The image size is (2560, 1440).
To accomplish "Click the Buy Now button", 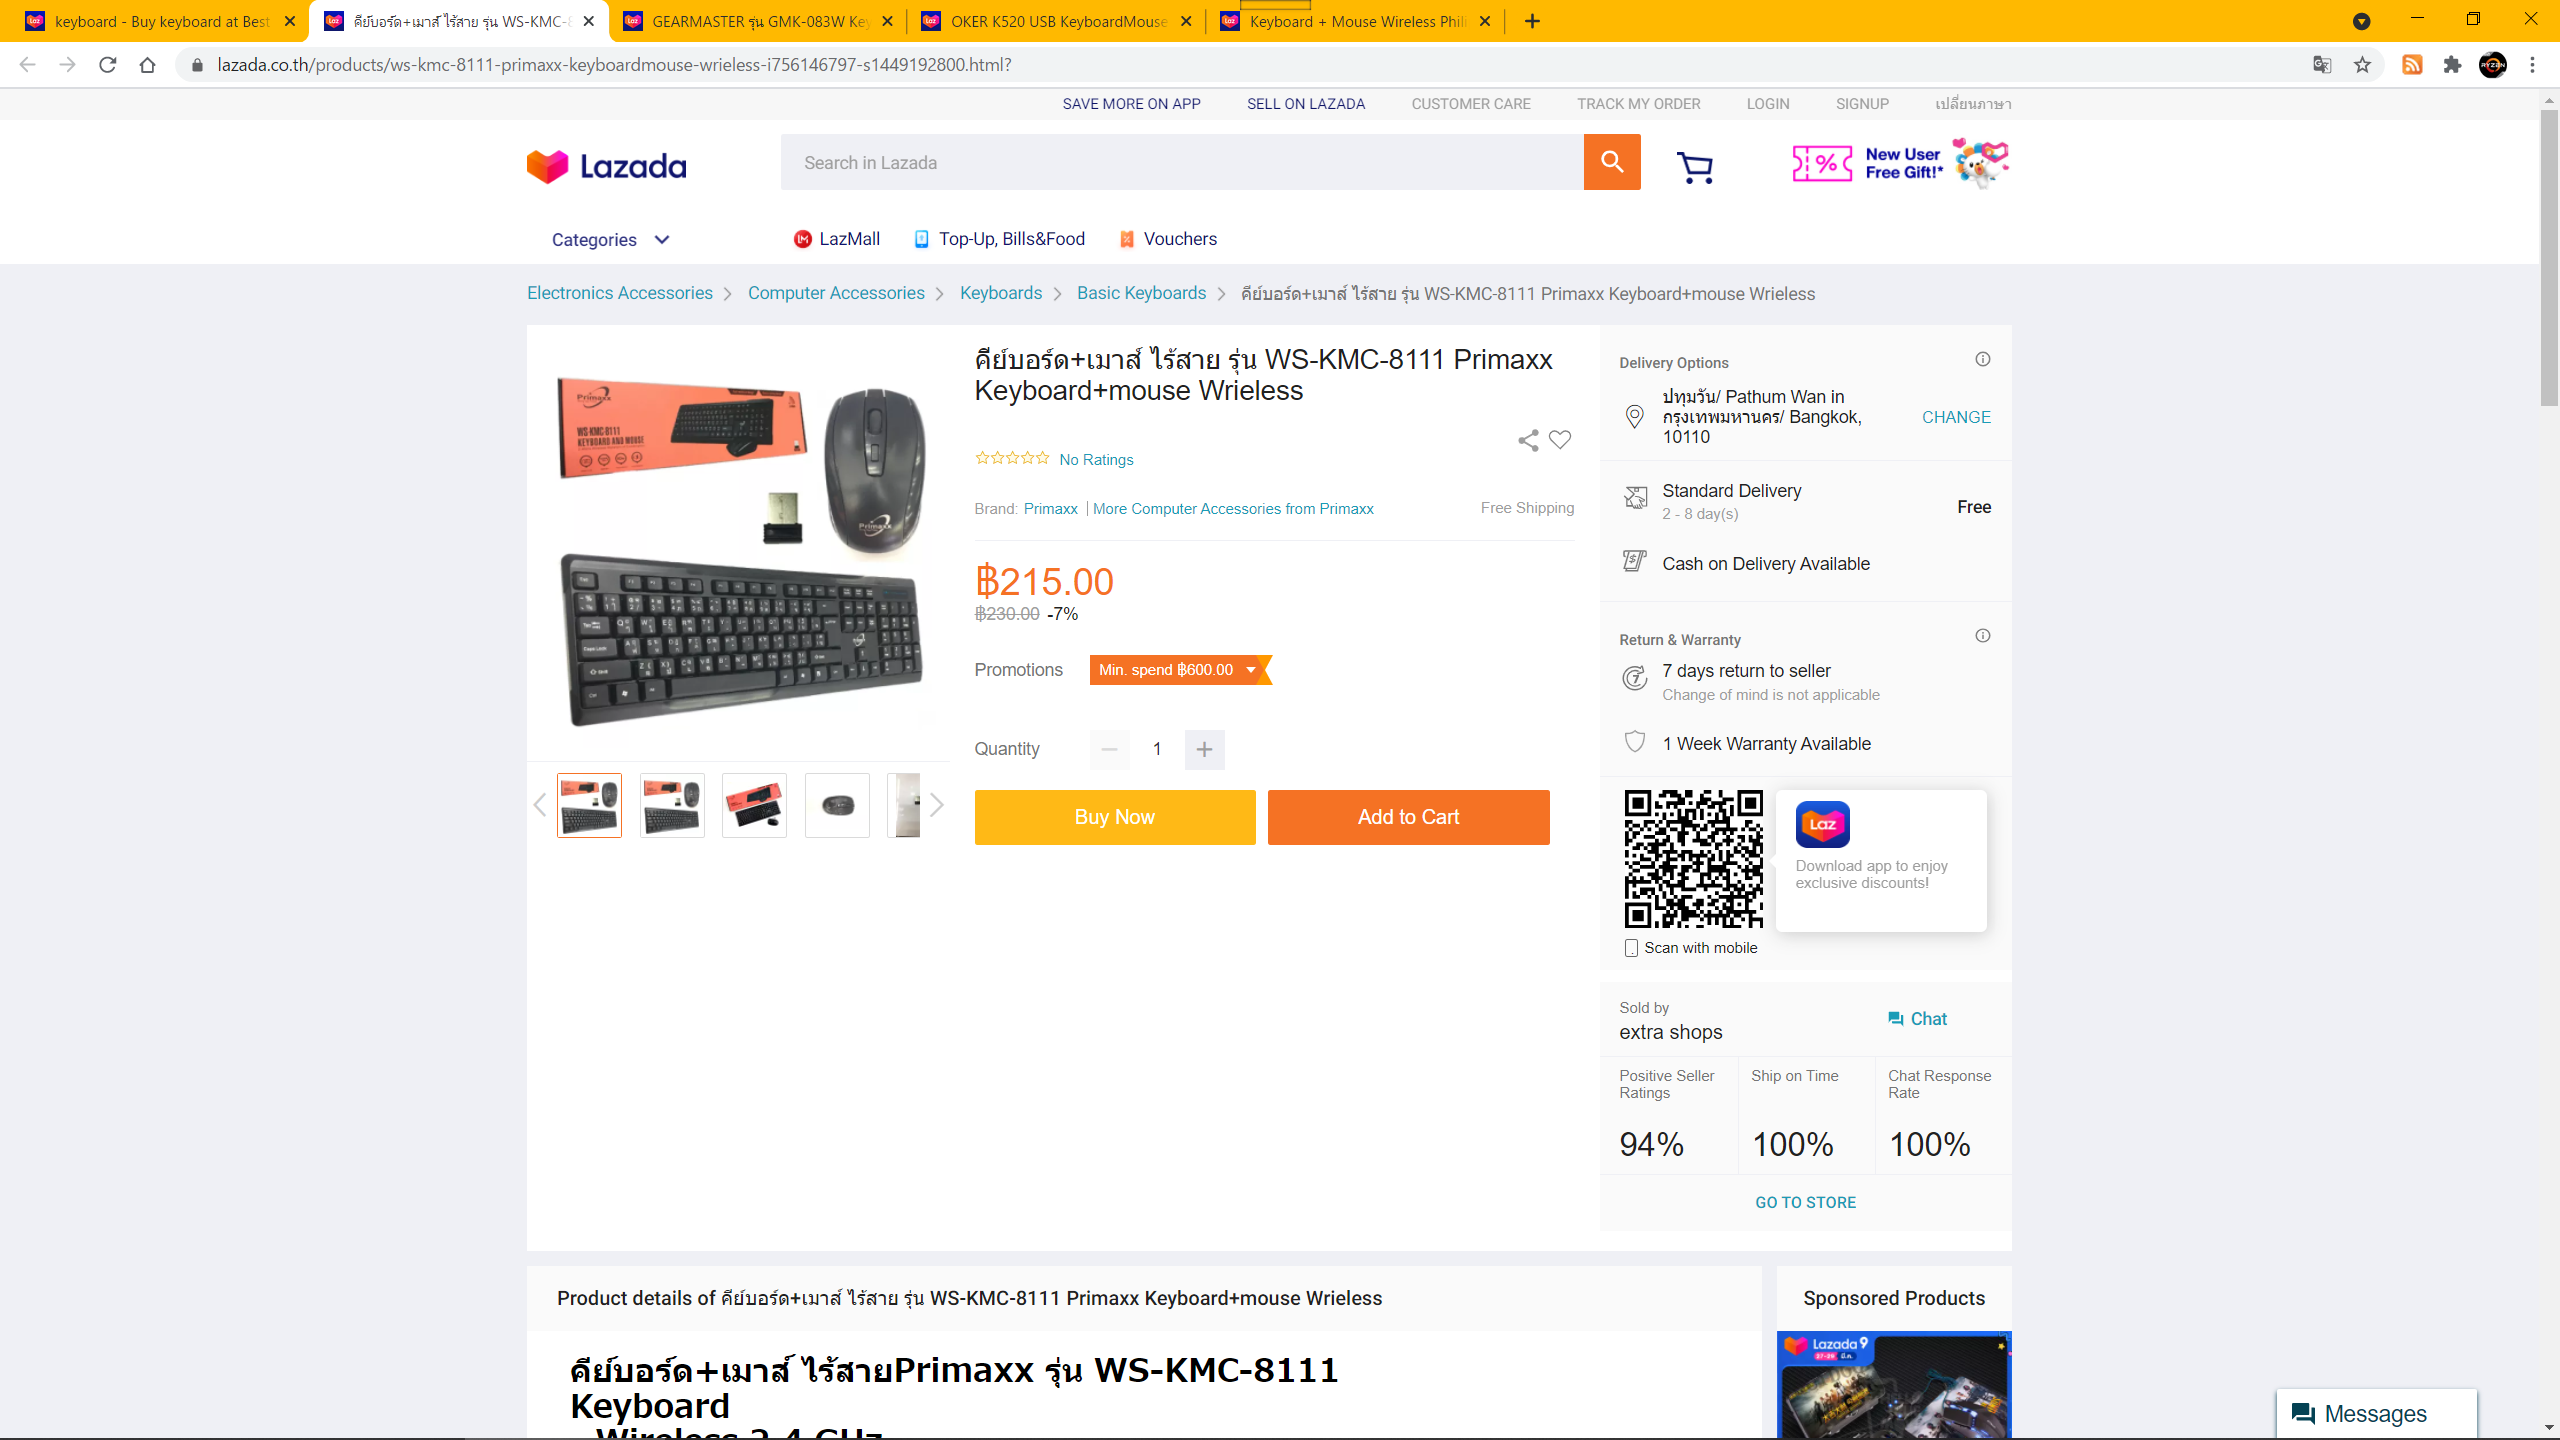I will coord(1115,817).
